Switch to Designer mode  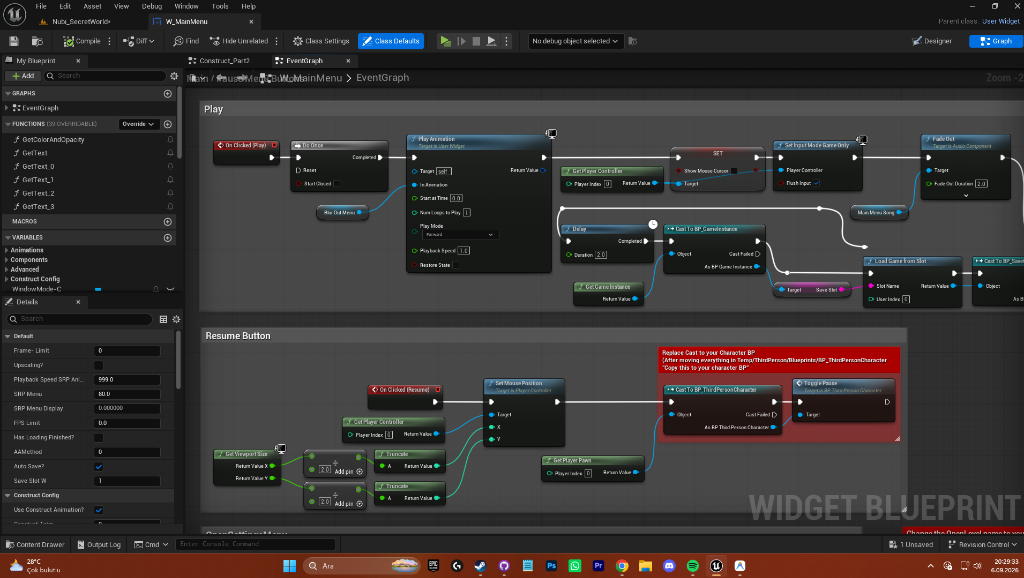tap(932, 41)
